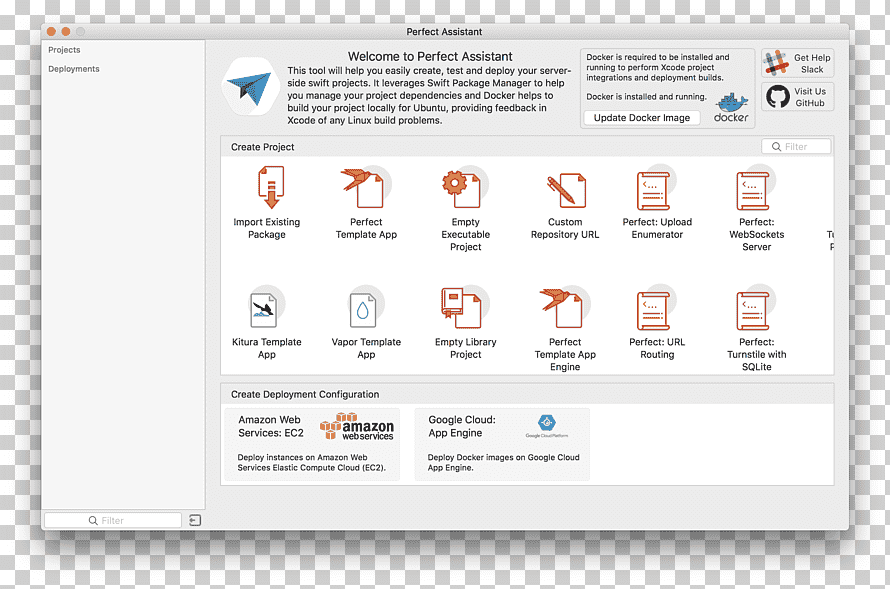Click the Create Project section heading

[x=262, y=147]
